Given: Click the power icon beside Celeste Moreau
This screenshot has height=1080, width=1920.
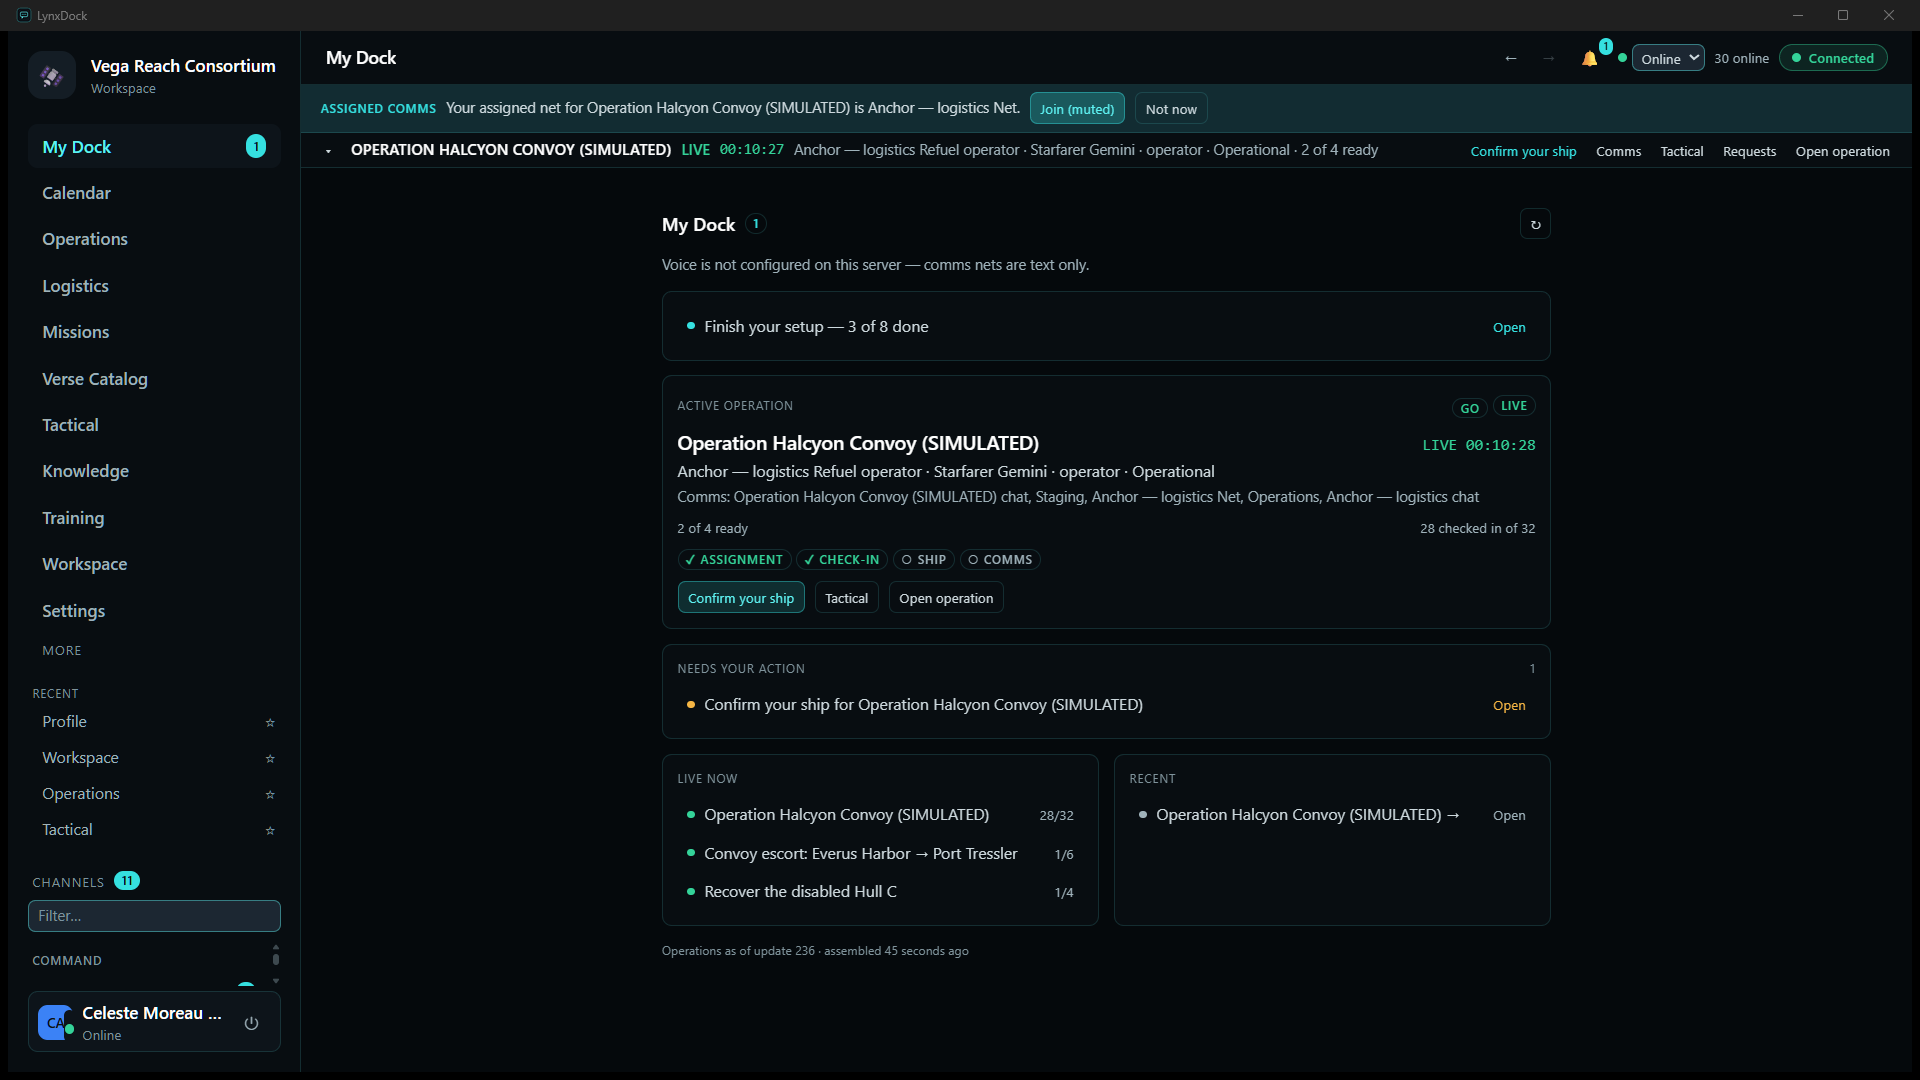Looking at the screenshot, I should click(252, 1023).
